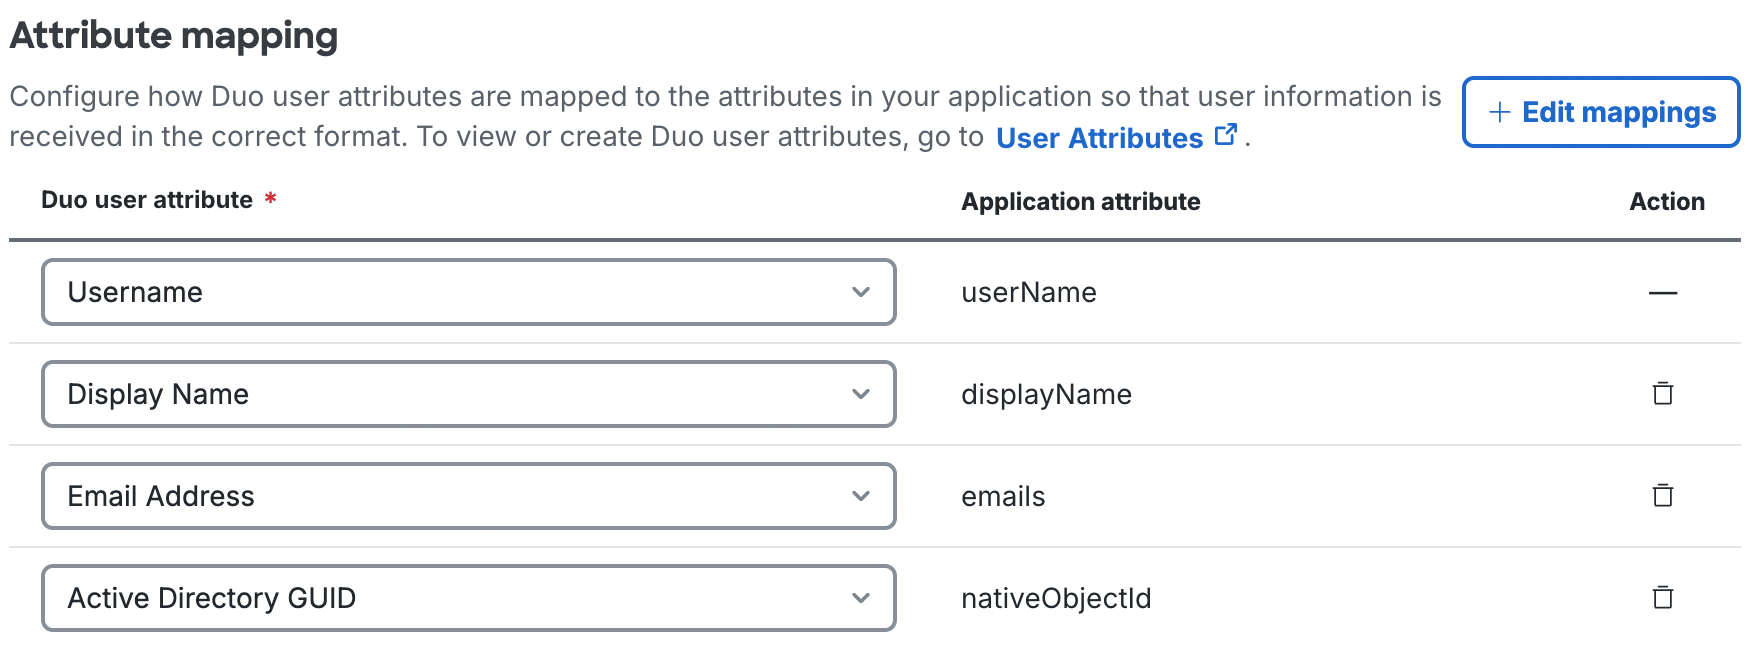
Task: Click the Action column header
Action: point(1666,201)
